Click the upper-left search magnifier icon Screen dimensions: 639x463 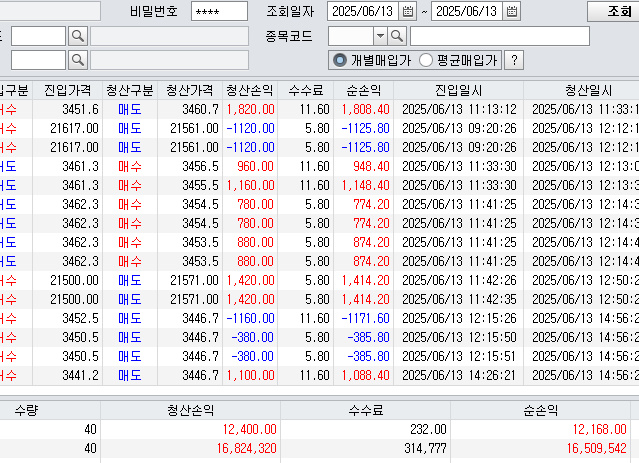pos(78,36)
